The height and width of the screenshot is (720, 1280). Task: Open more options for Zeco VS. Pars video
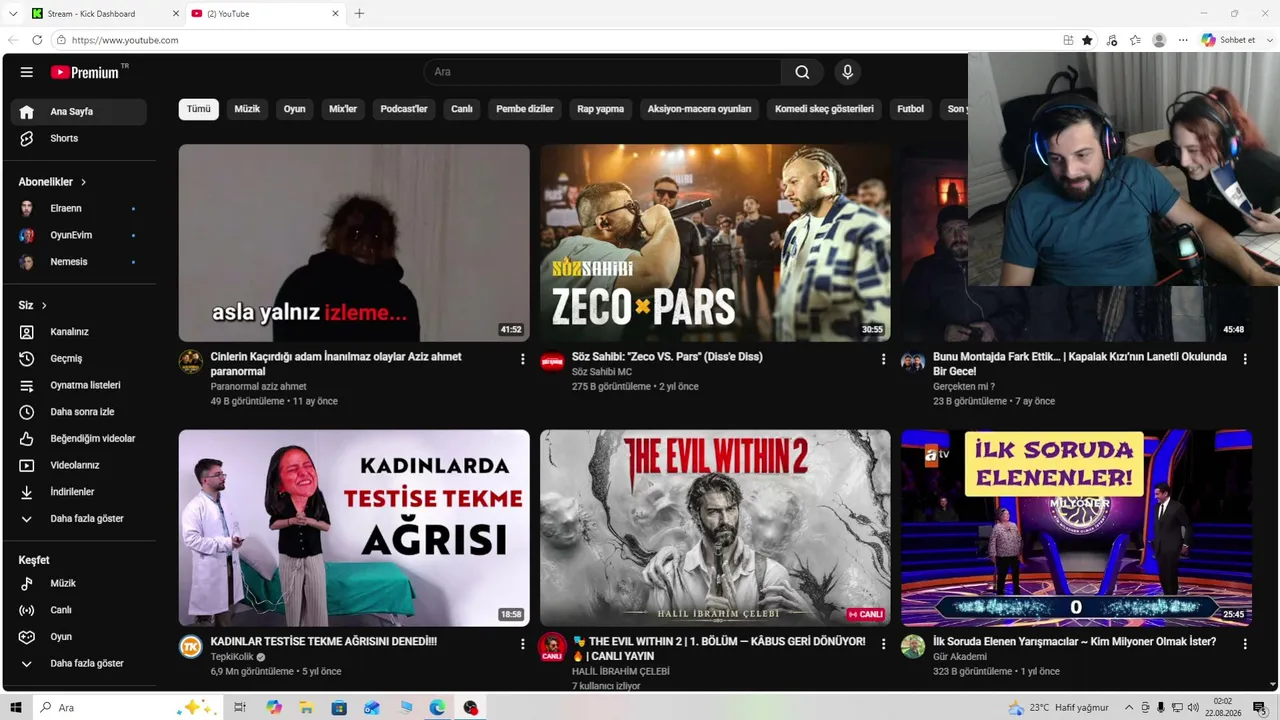(x=883, y=359)
